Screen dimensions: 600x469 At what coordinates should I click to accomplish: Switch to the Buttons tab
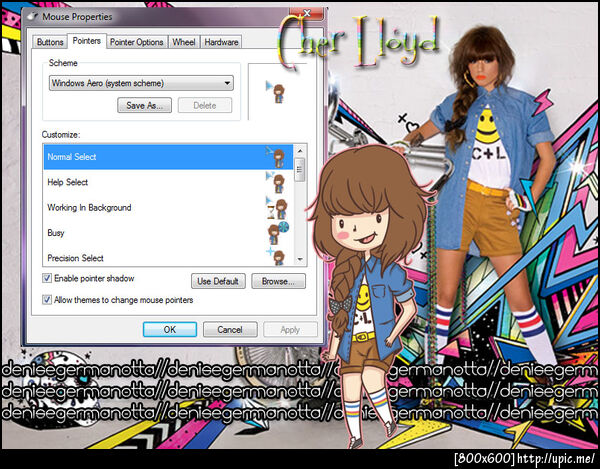50,42
